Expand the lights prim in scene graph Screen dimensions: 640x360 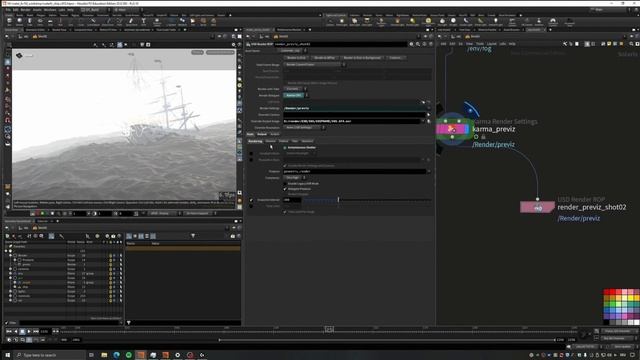point(11,291)
